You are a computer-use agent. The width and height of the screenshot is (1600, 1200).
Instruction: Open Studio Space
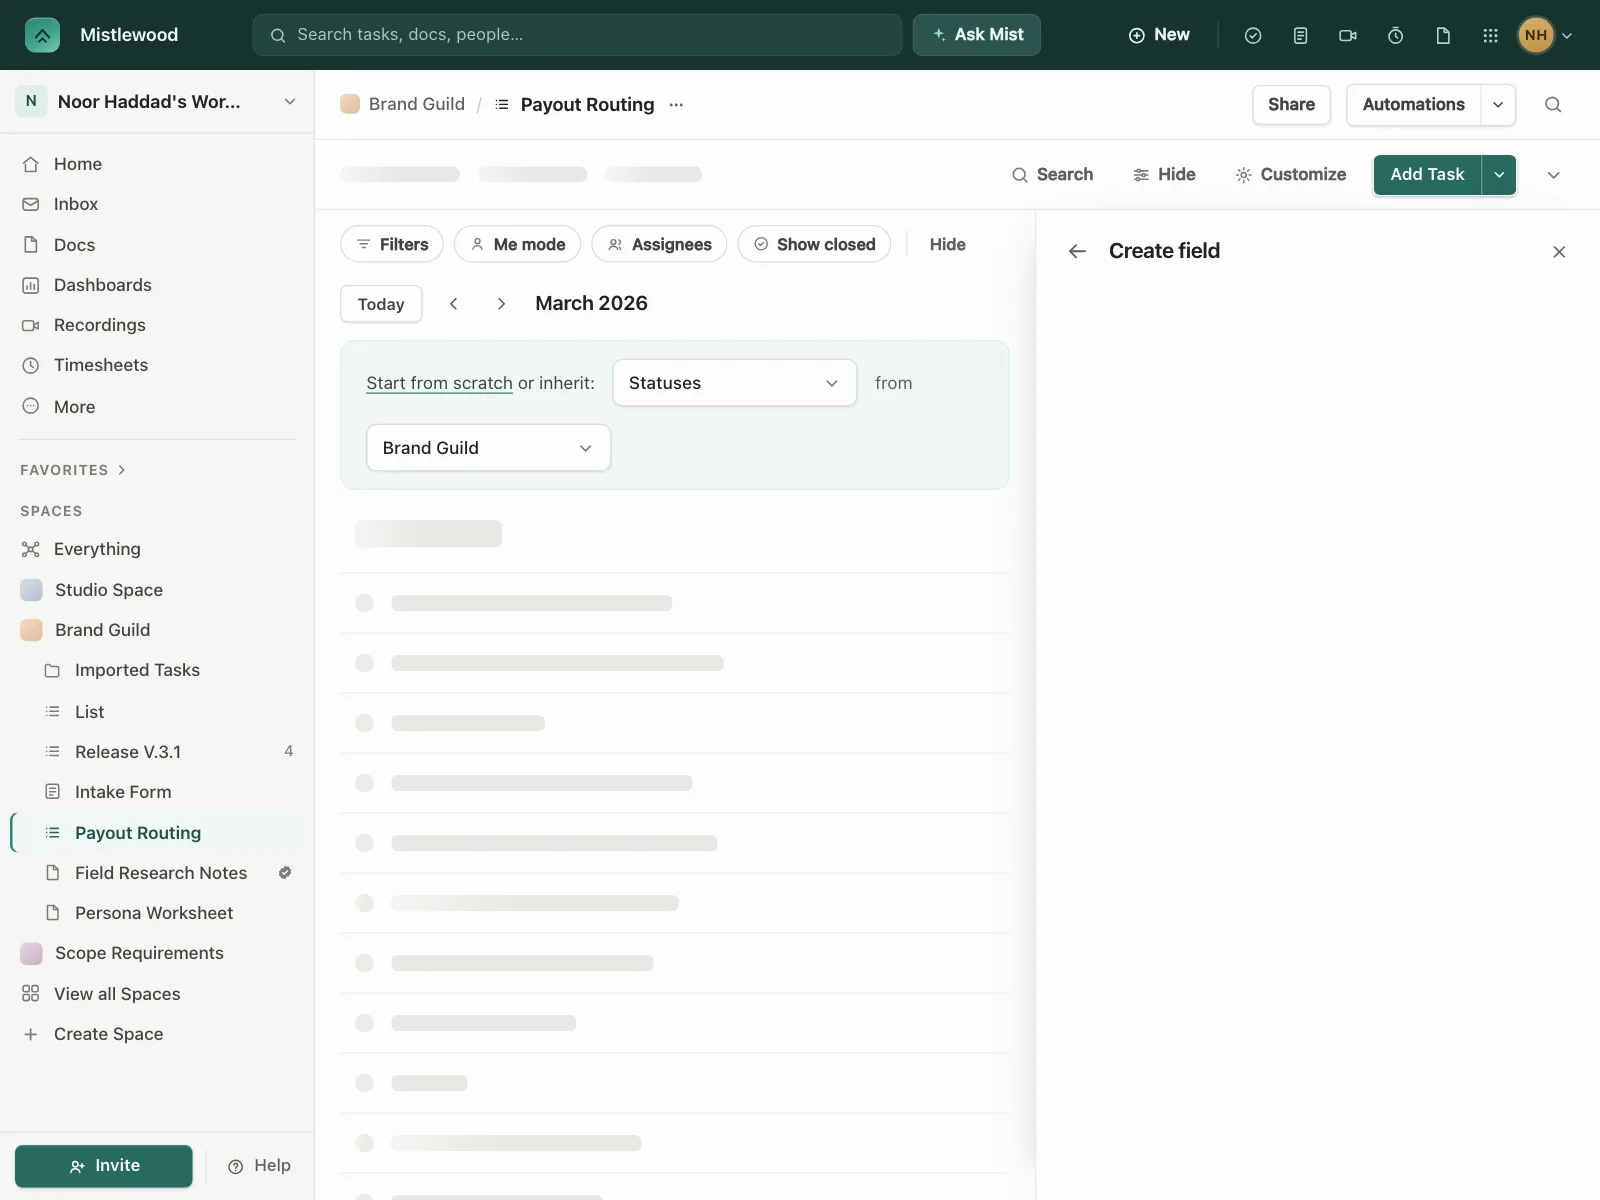(157, 590)
